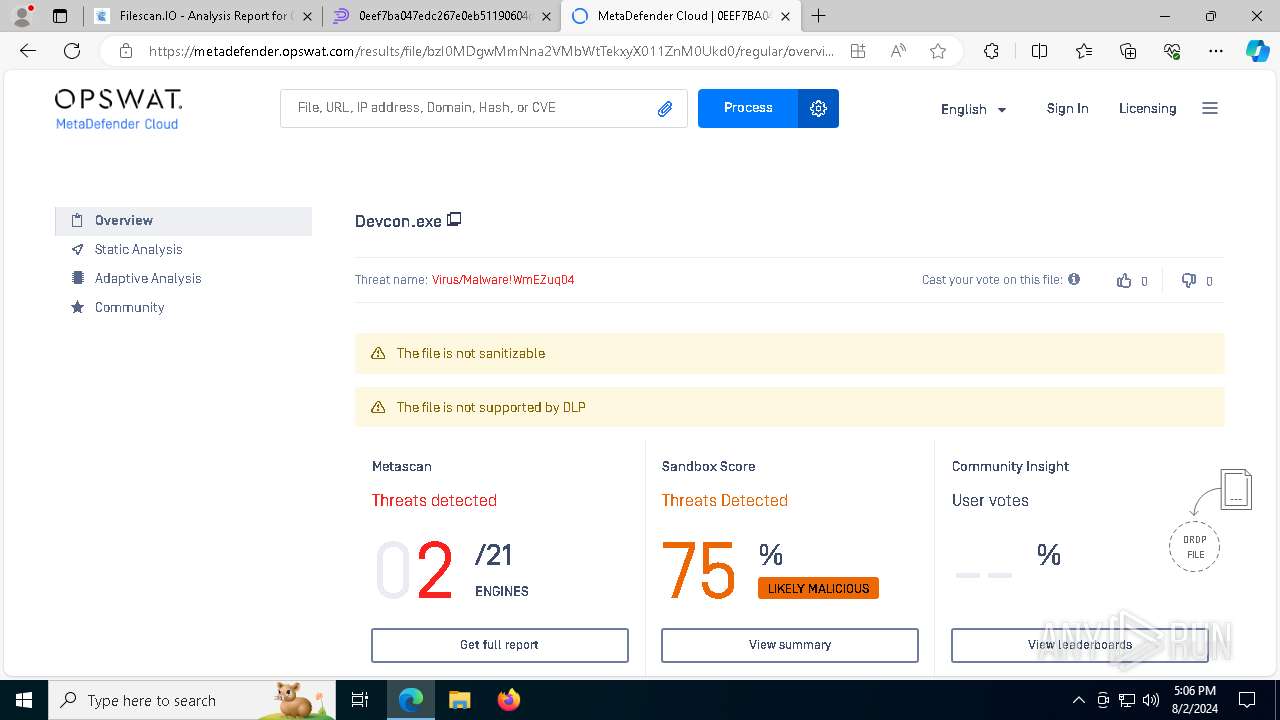The height and width of the screenshot is (720, 1280).
Task: Open Microsoft Edge from the taskbar
Action: pyautogui.click(x=411, y=700)
